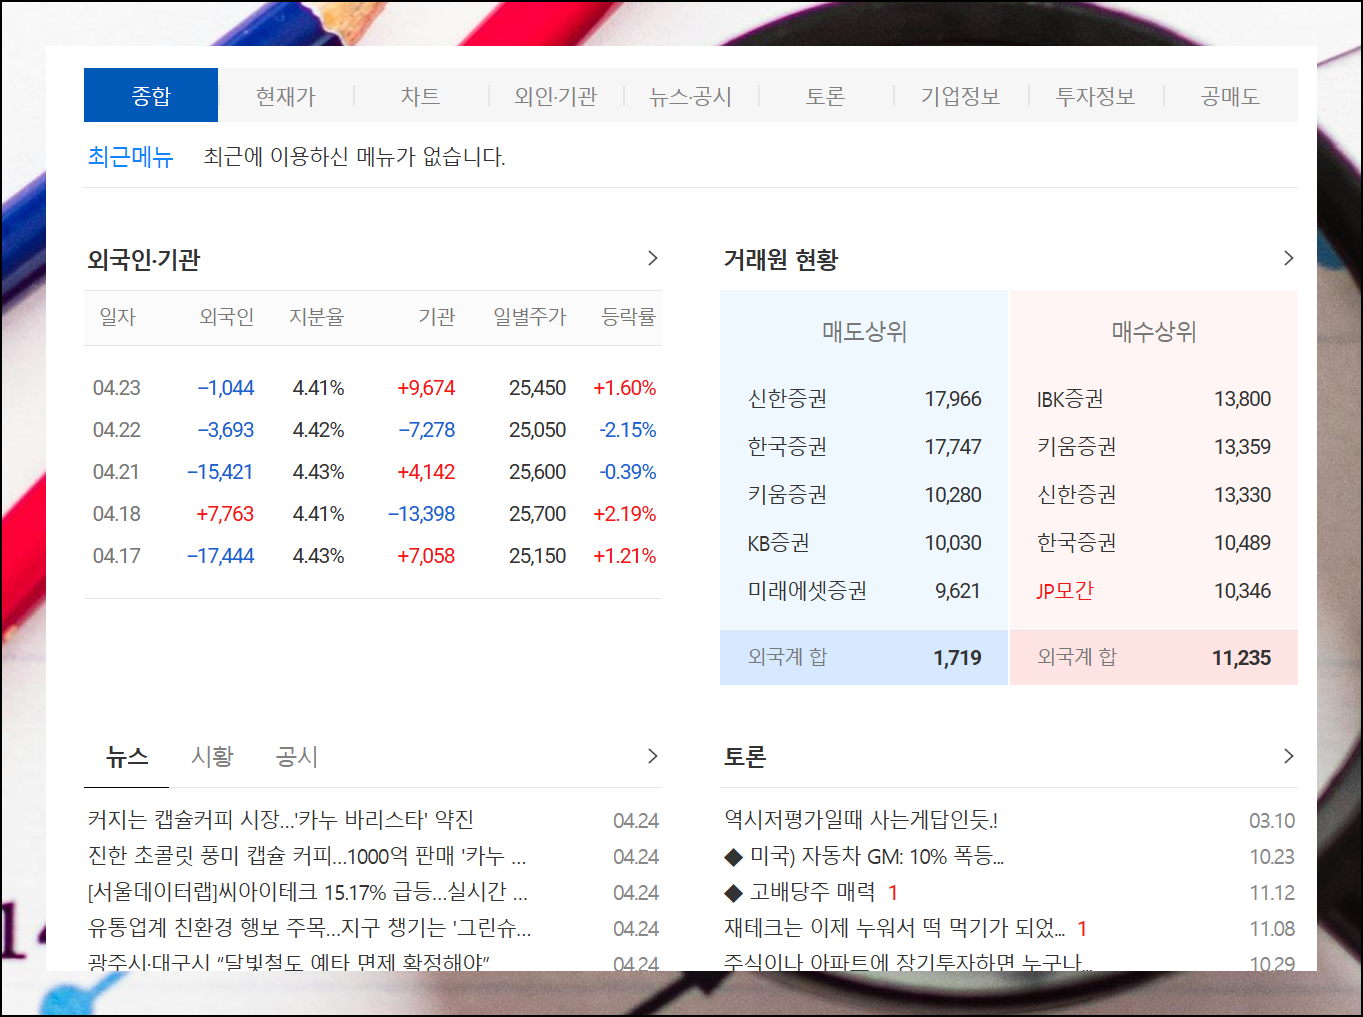
Task: Click the buy-side 외국계 합 value 11,235
Action: 1242,658
